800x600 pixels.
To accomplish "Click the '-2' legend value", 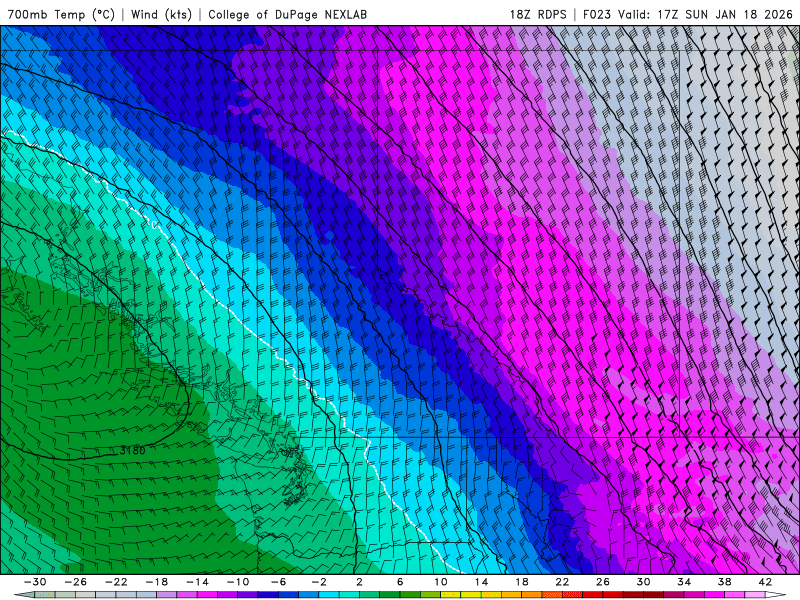I will click(x=319, y=582).
